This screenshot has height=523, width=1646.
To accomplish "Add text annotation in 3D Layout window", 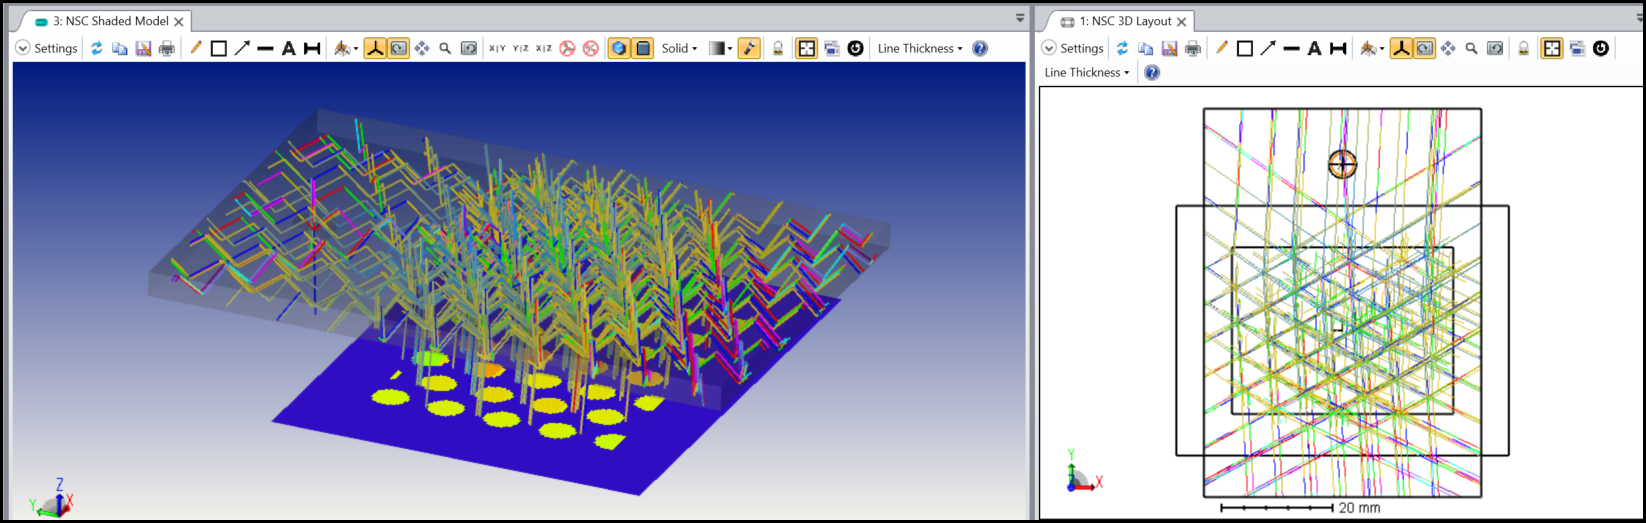I will [1314, 48].
